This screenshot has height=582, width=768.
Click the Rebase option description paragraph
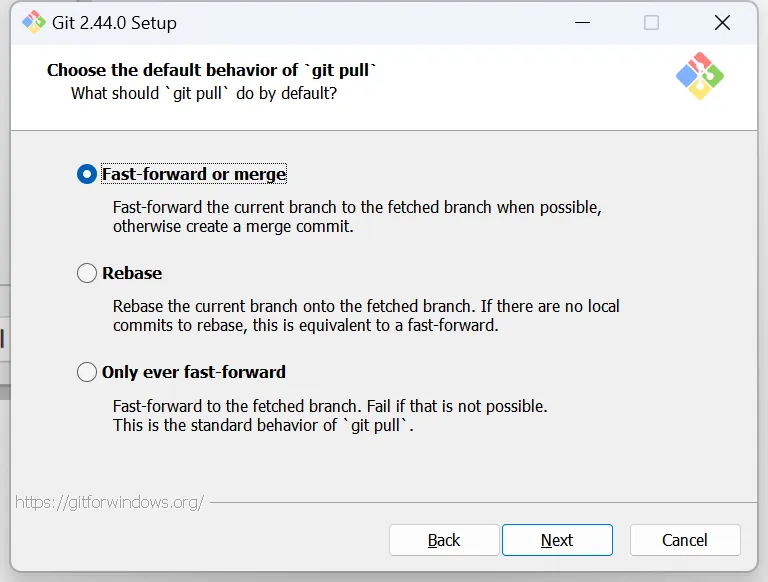pos(366,316)
